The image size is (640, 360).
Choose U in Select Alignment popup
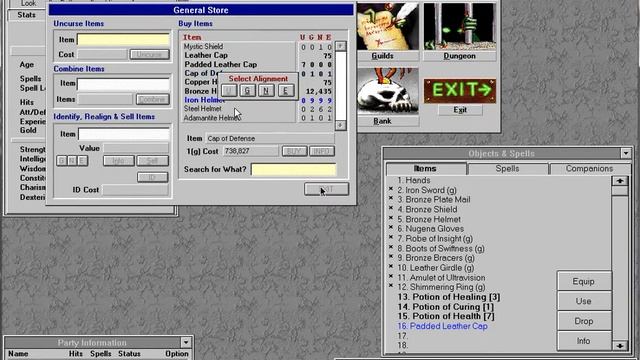coord(229,91)
